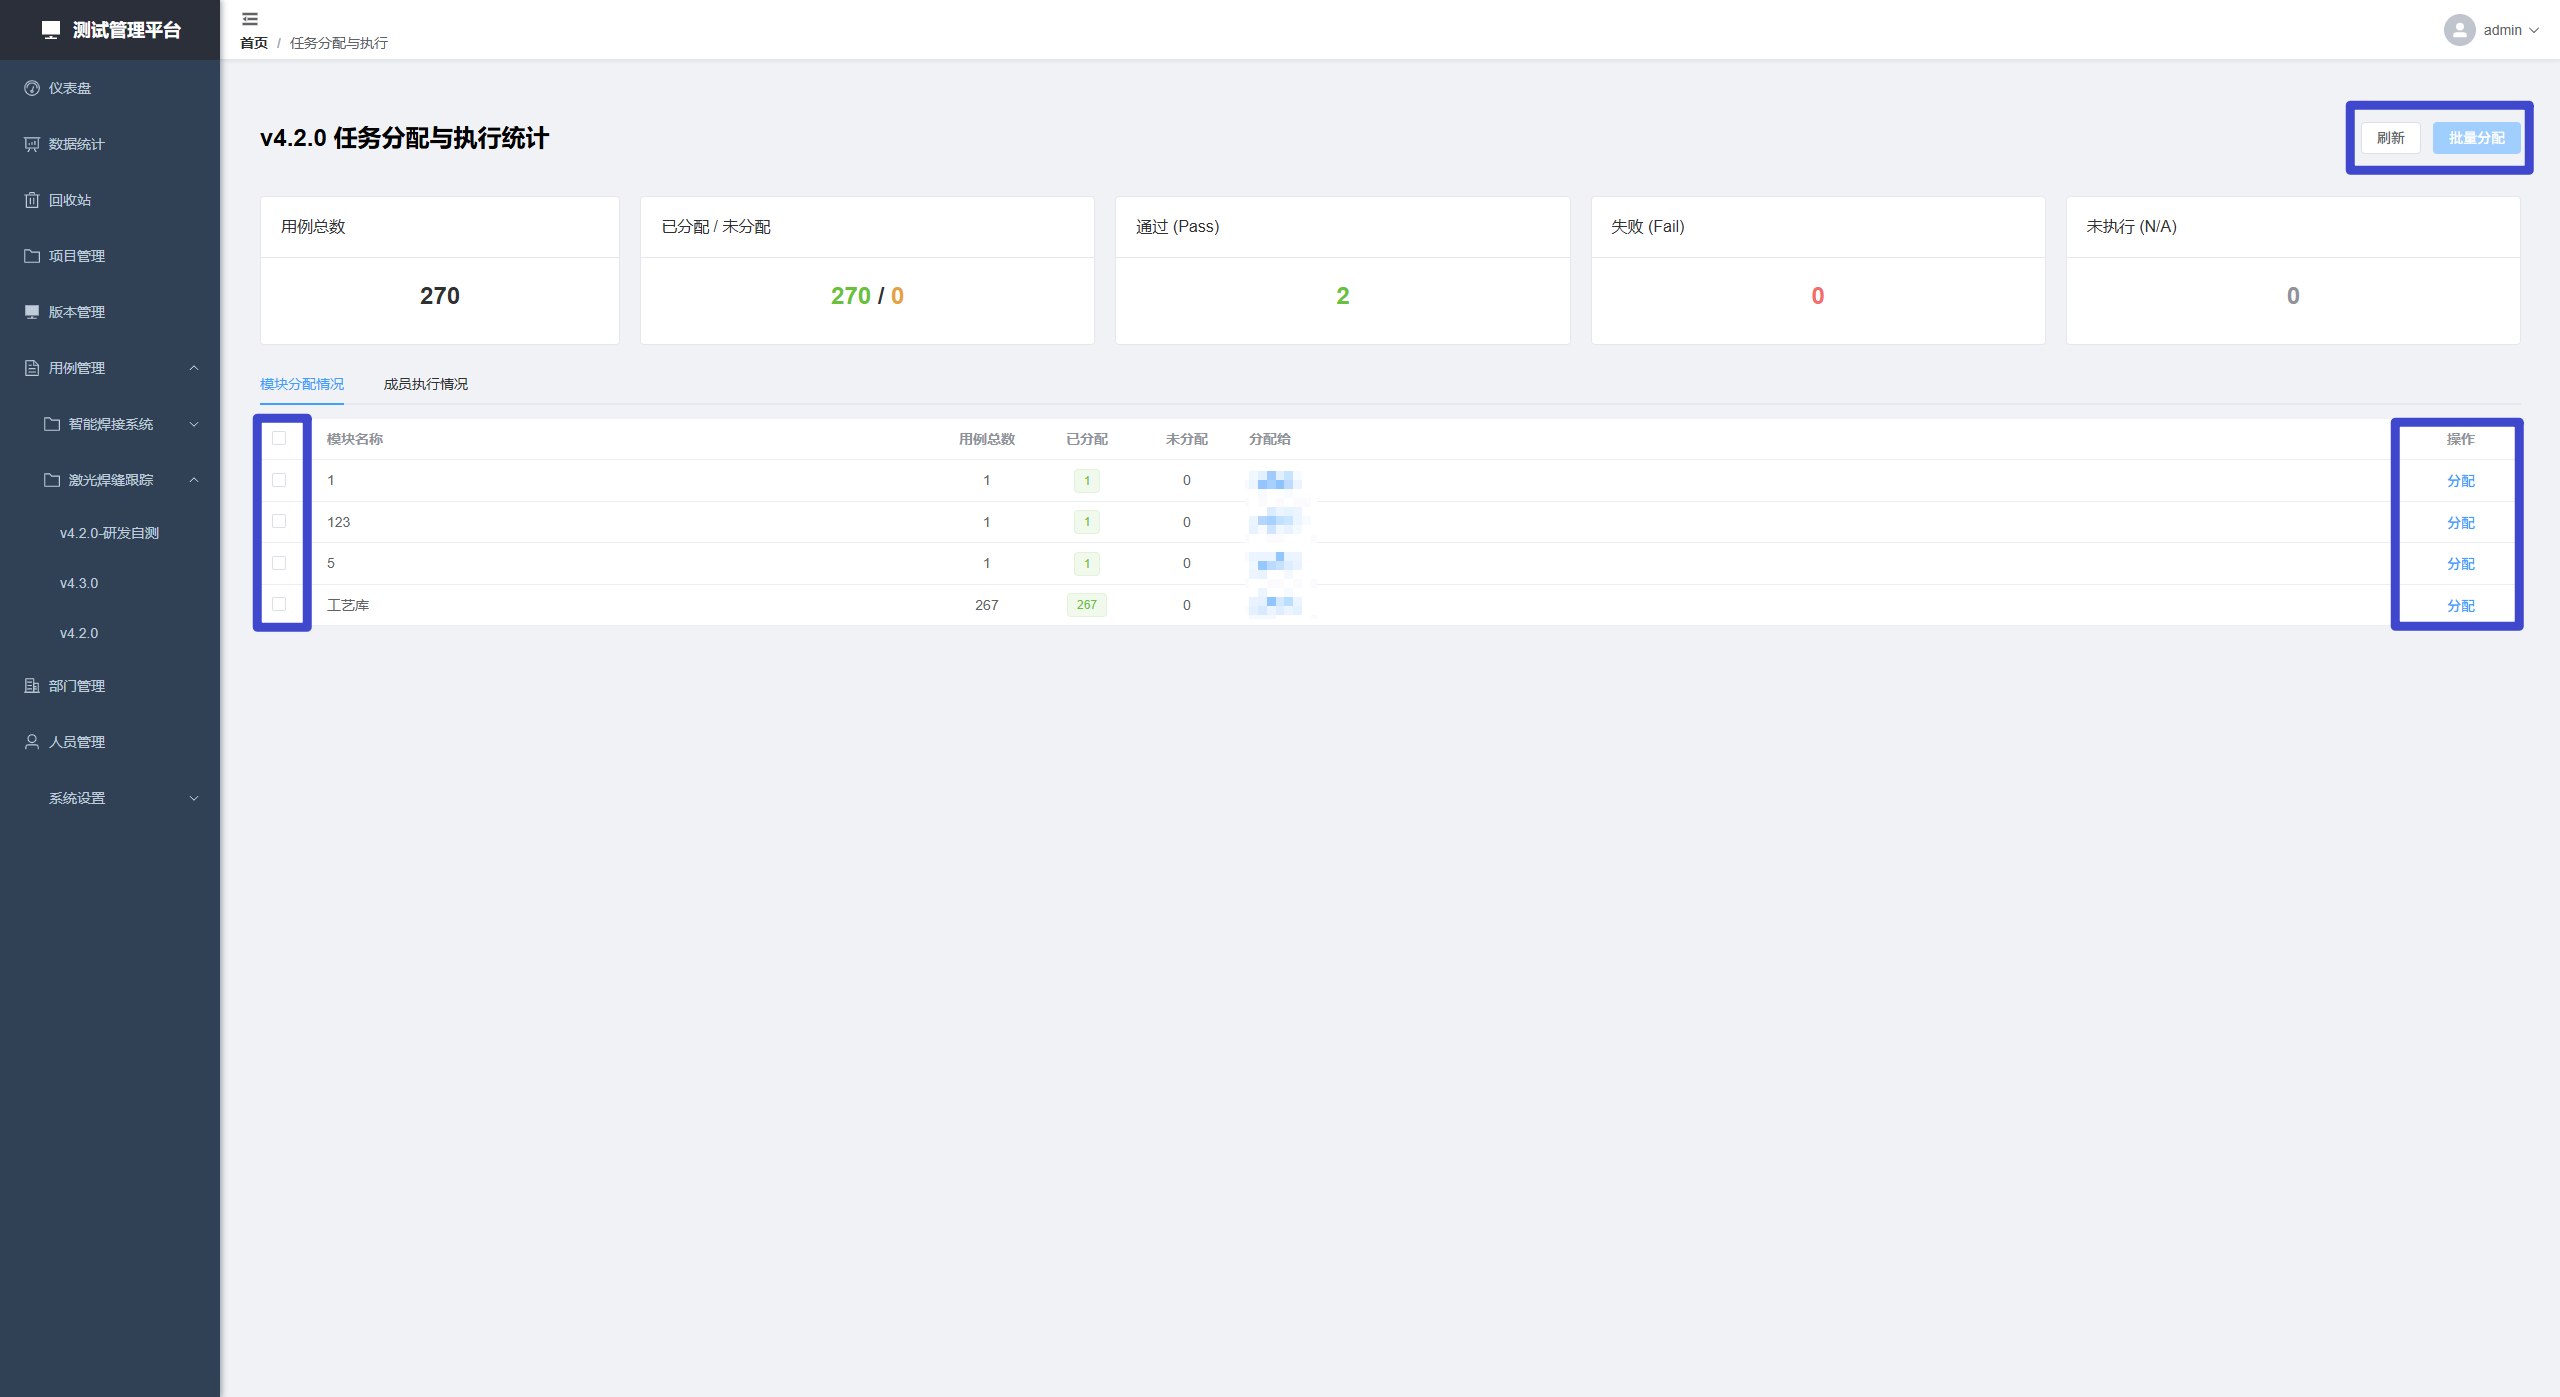2560x1397 pixels.
Task: Switch to the 成员执行情况 tab
Action: [425, 384]
